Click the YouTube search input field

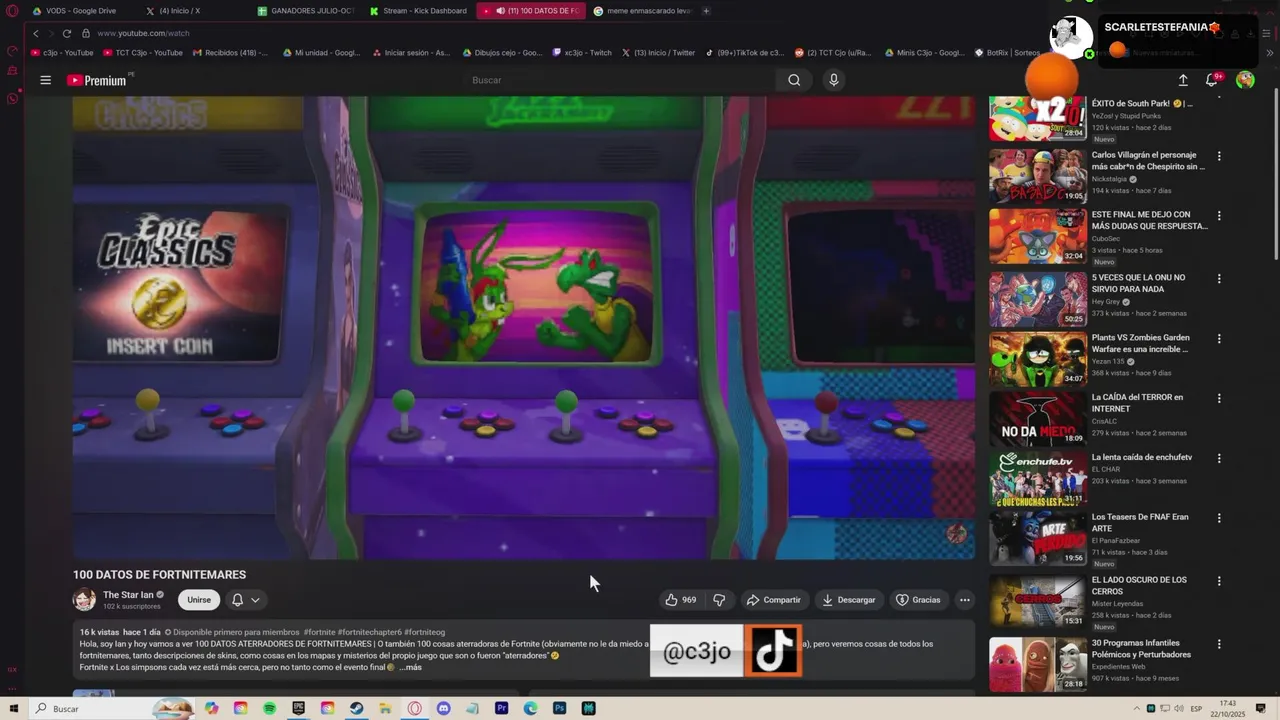620,80
